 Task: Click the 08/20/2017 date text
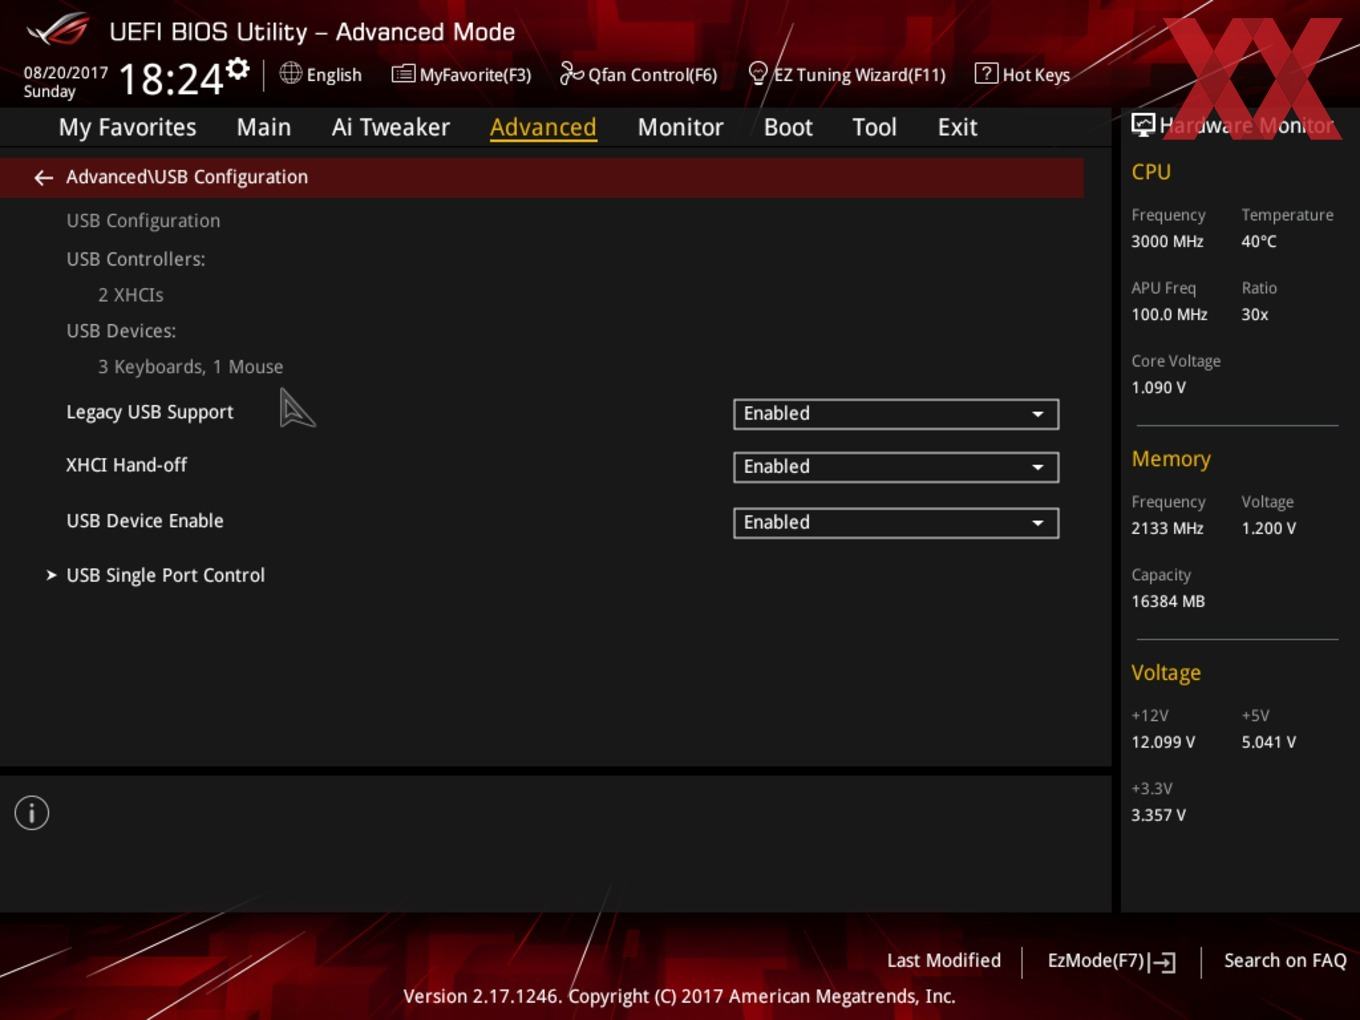pos(66,73)
